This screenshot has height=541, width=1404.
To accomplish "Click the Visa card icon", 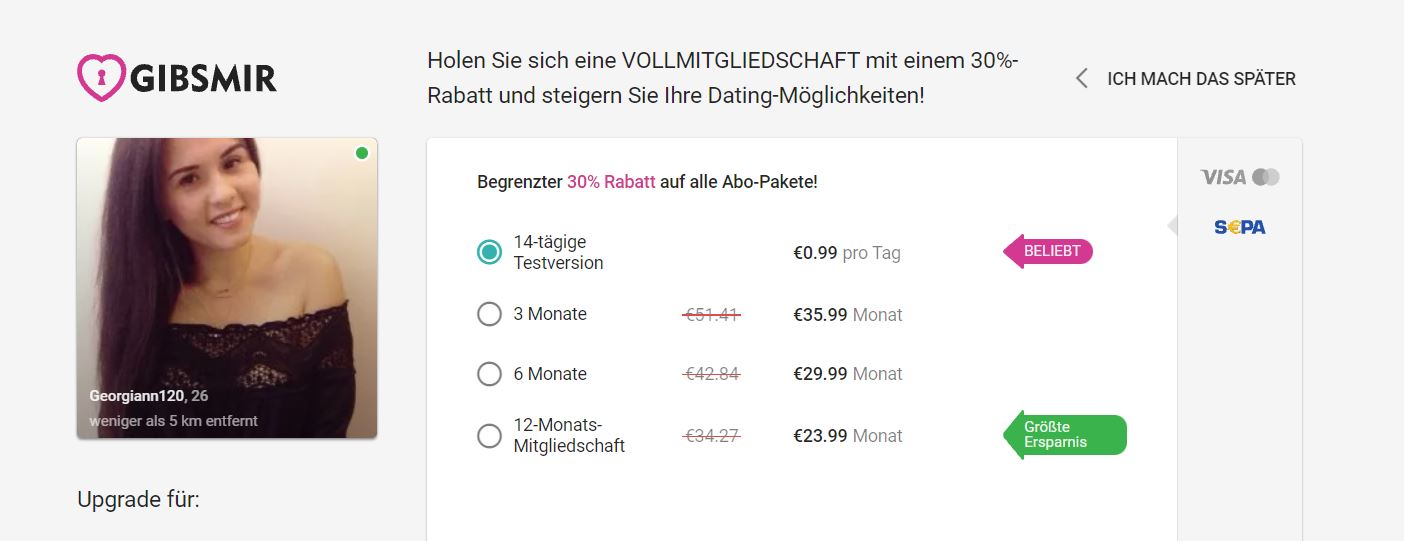I will click(x=1223, y=177).
